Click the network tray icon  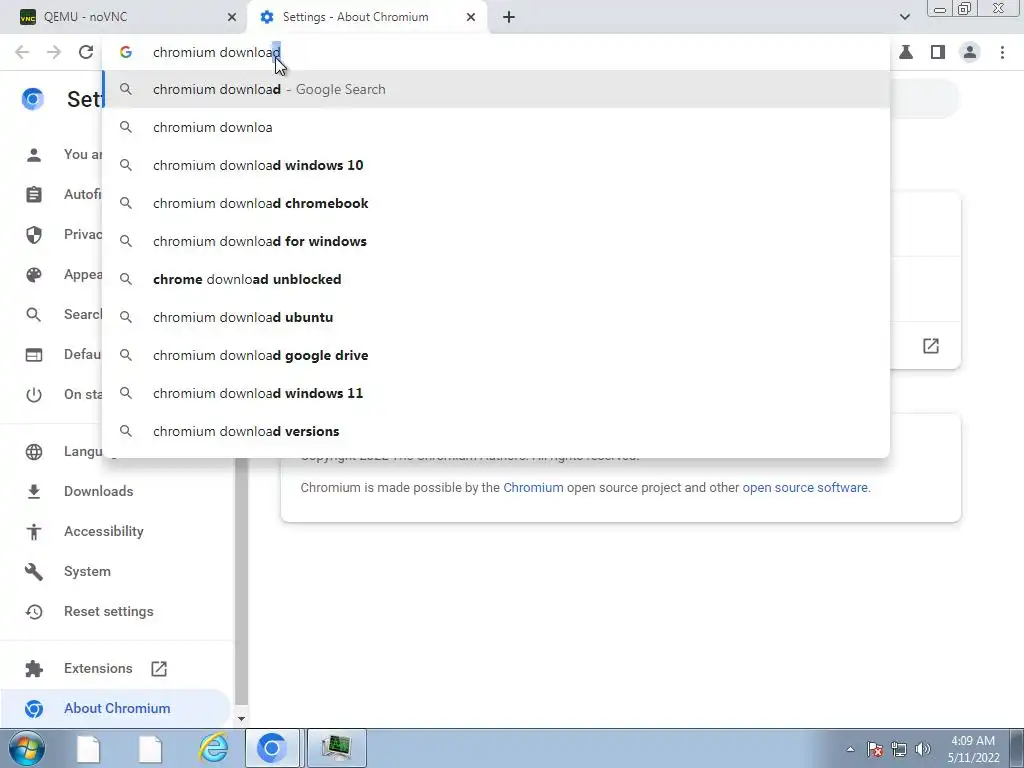point(899,749)
